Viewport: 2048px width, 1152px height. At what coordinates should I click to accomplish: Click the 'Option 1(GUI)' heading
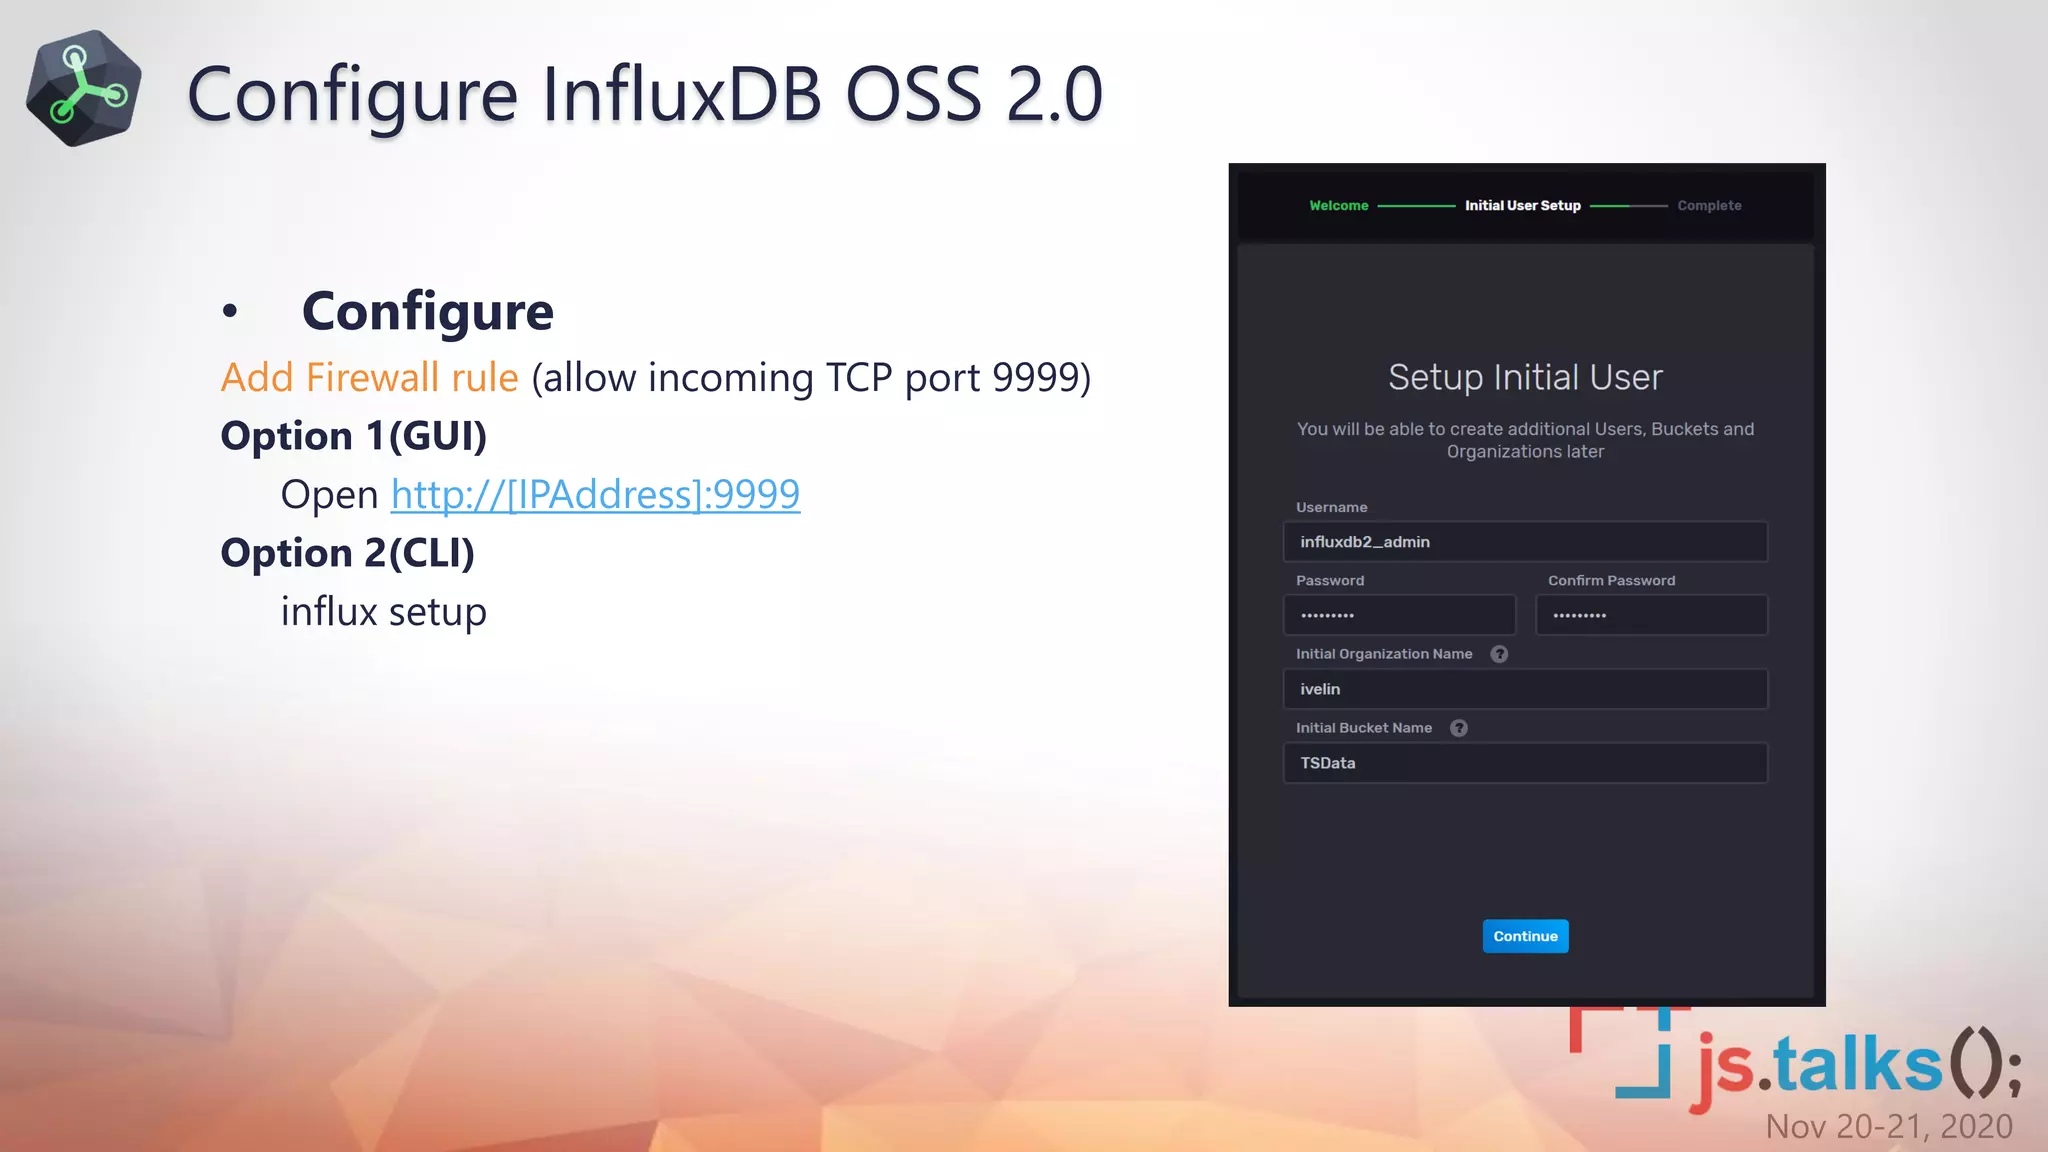coord(353,436)
